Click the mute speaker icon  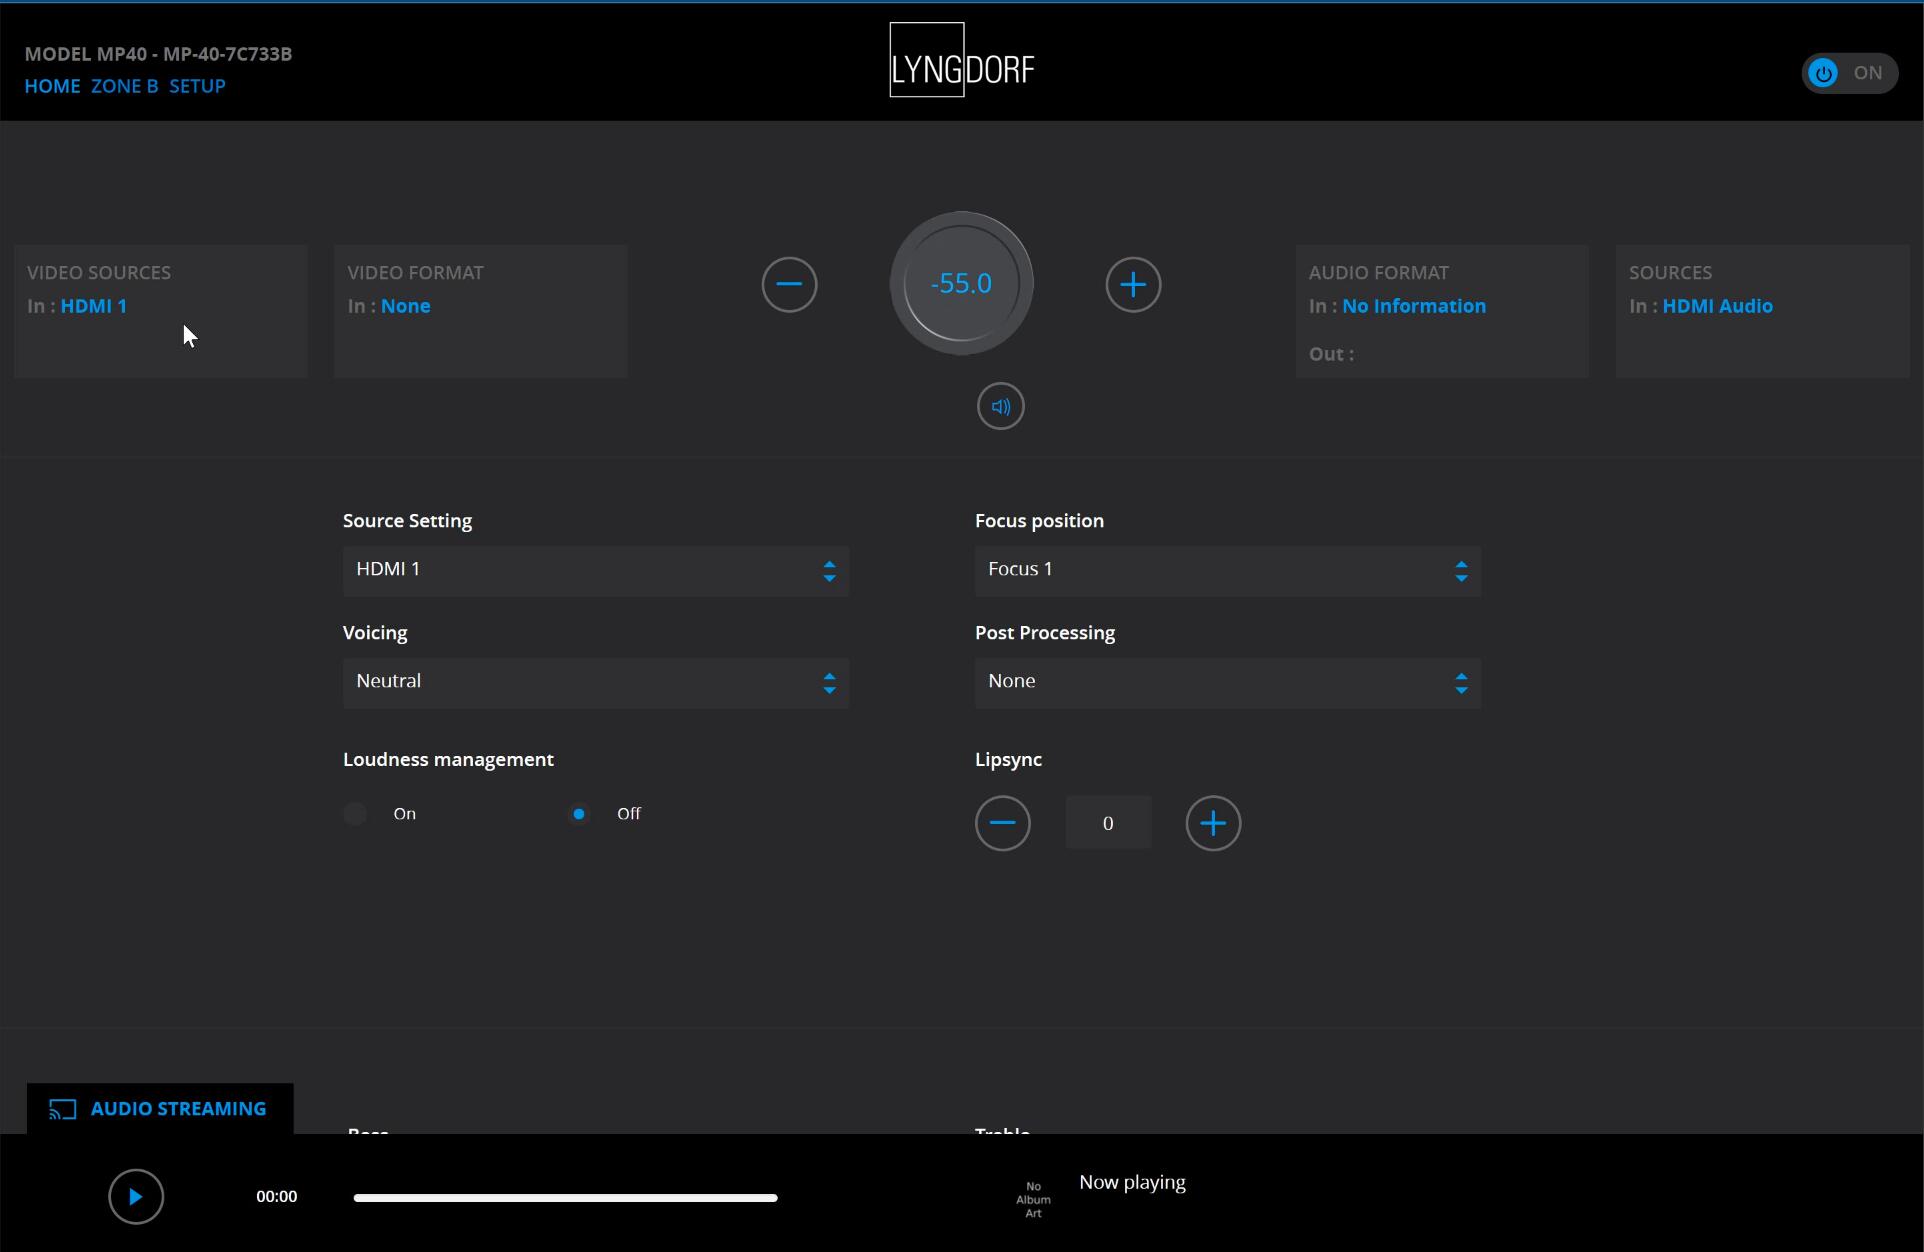pos(1000,407)
